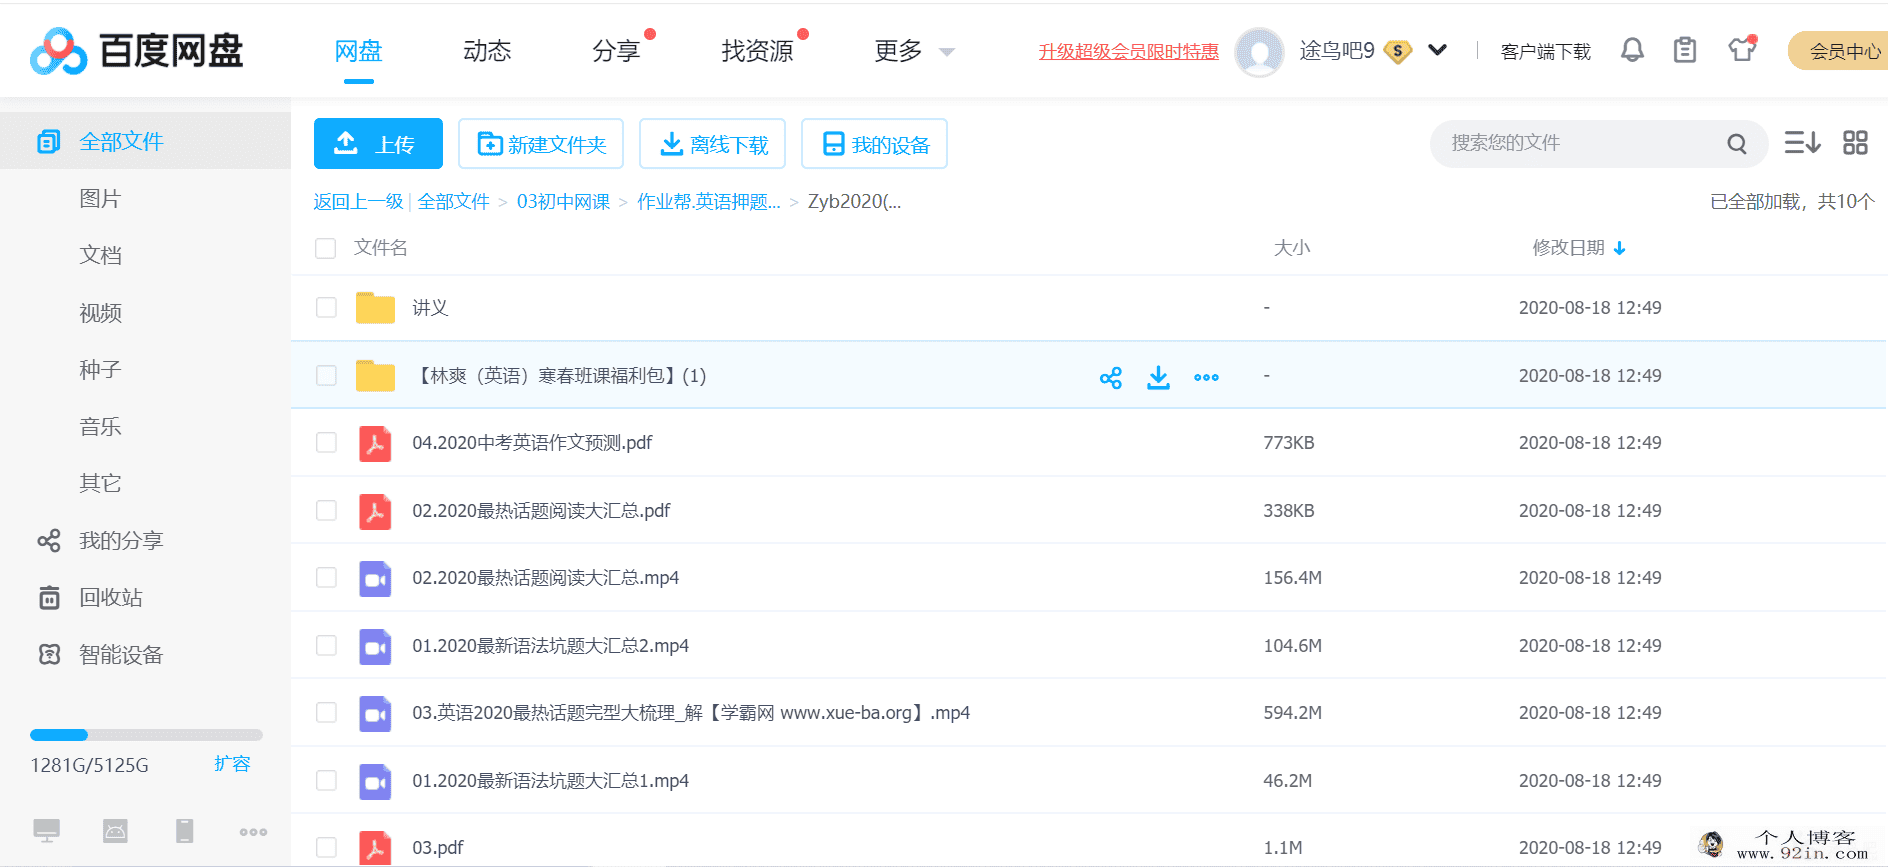Select checkbox for 02.2020最热话题阅读大汇总.mp4
1888x867 pixels.
(x=326, y=577)
